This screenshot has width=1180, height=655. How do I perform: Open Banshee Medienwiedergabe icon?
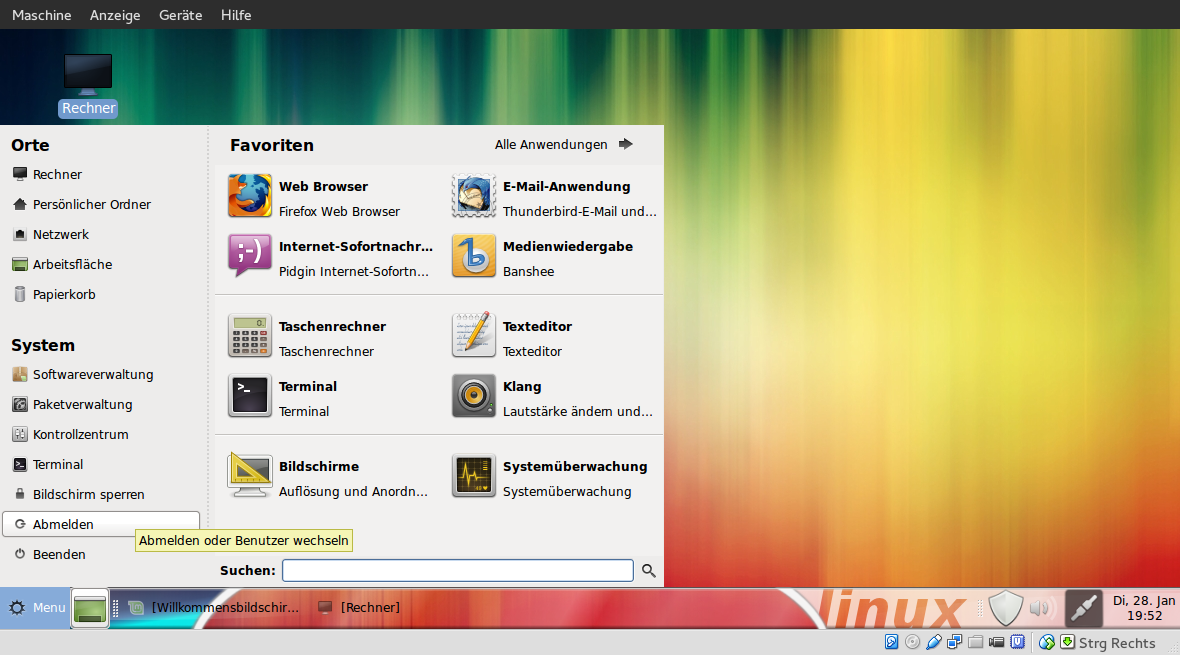474,256
